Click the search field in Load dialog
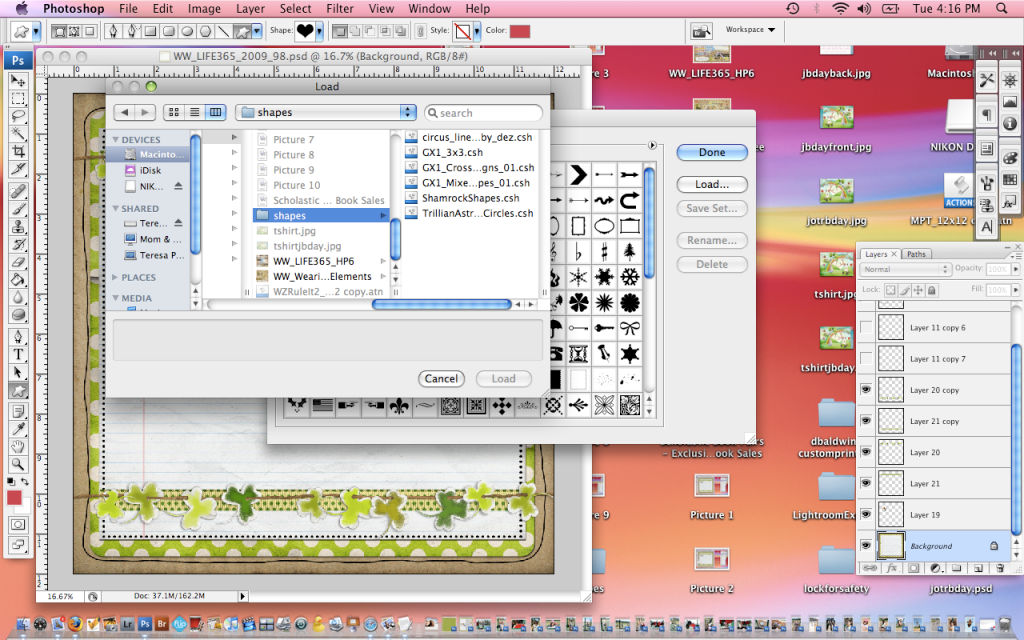Image resolution: width=1024 pixels, height=640 pixels. pyautogui.click(x=483, y=112)
